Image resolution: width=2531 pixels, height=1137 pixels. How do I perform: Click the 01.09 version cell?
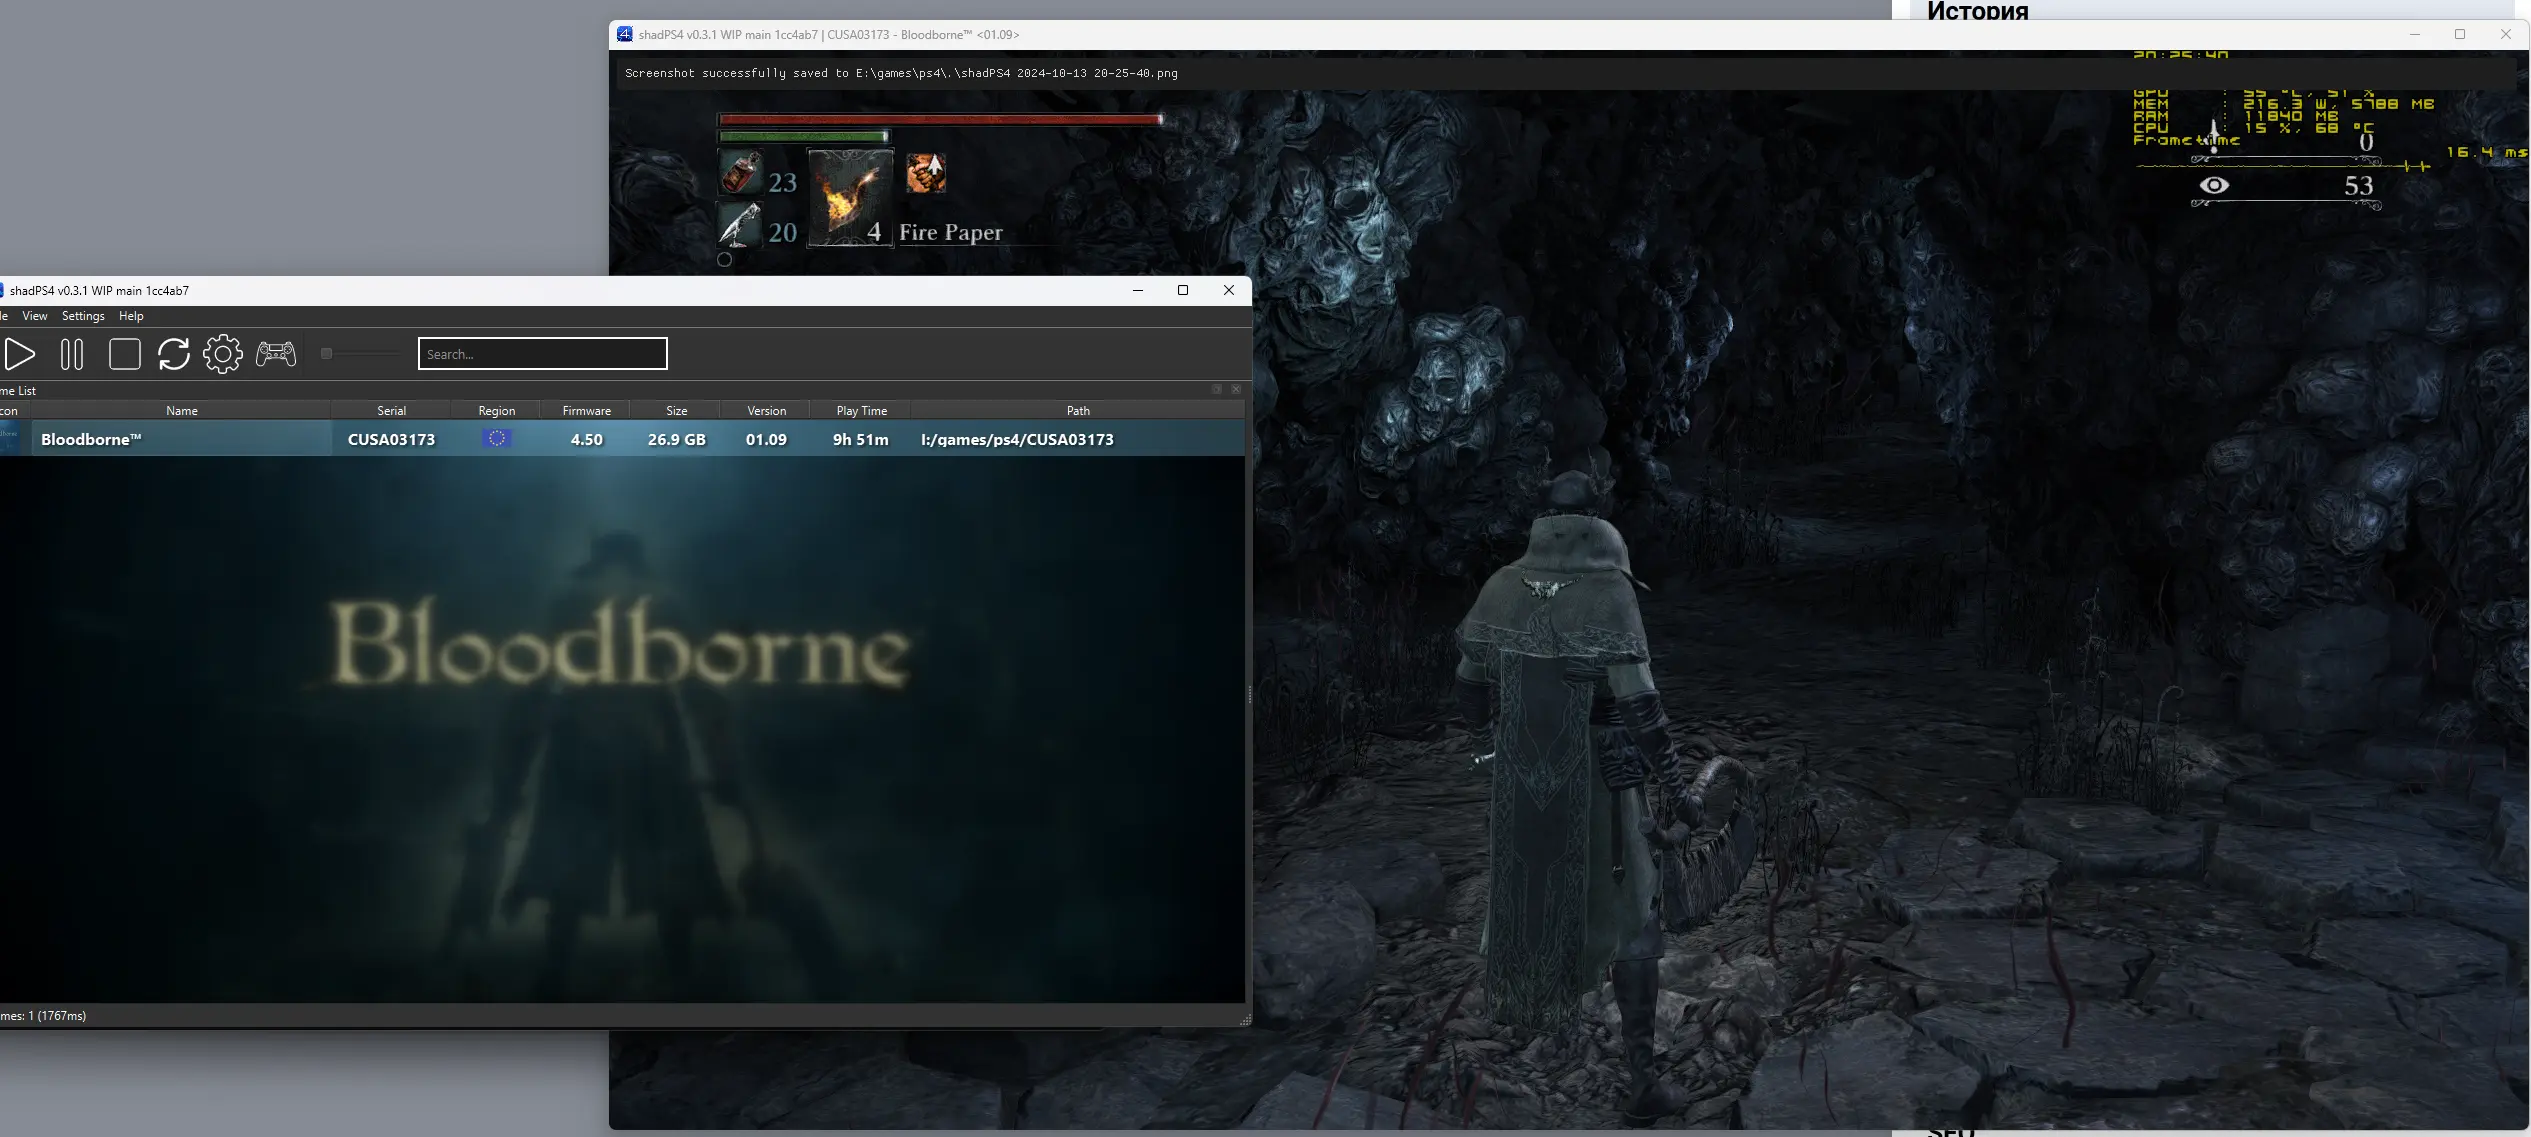[766, 439]
